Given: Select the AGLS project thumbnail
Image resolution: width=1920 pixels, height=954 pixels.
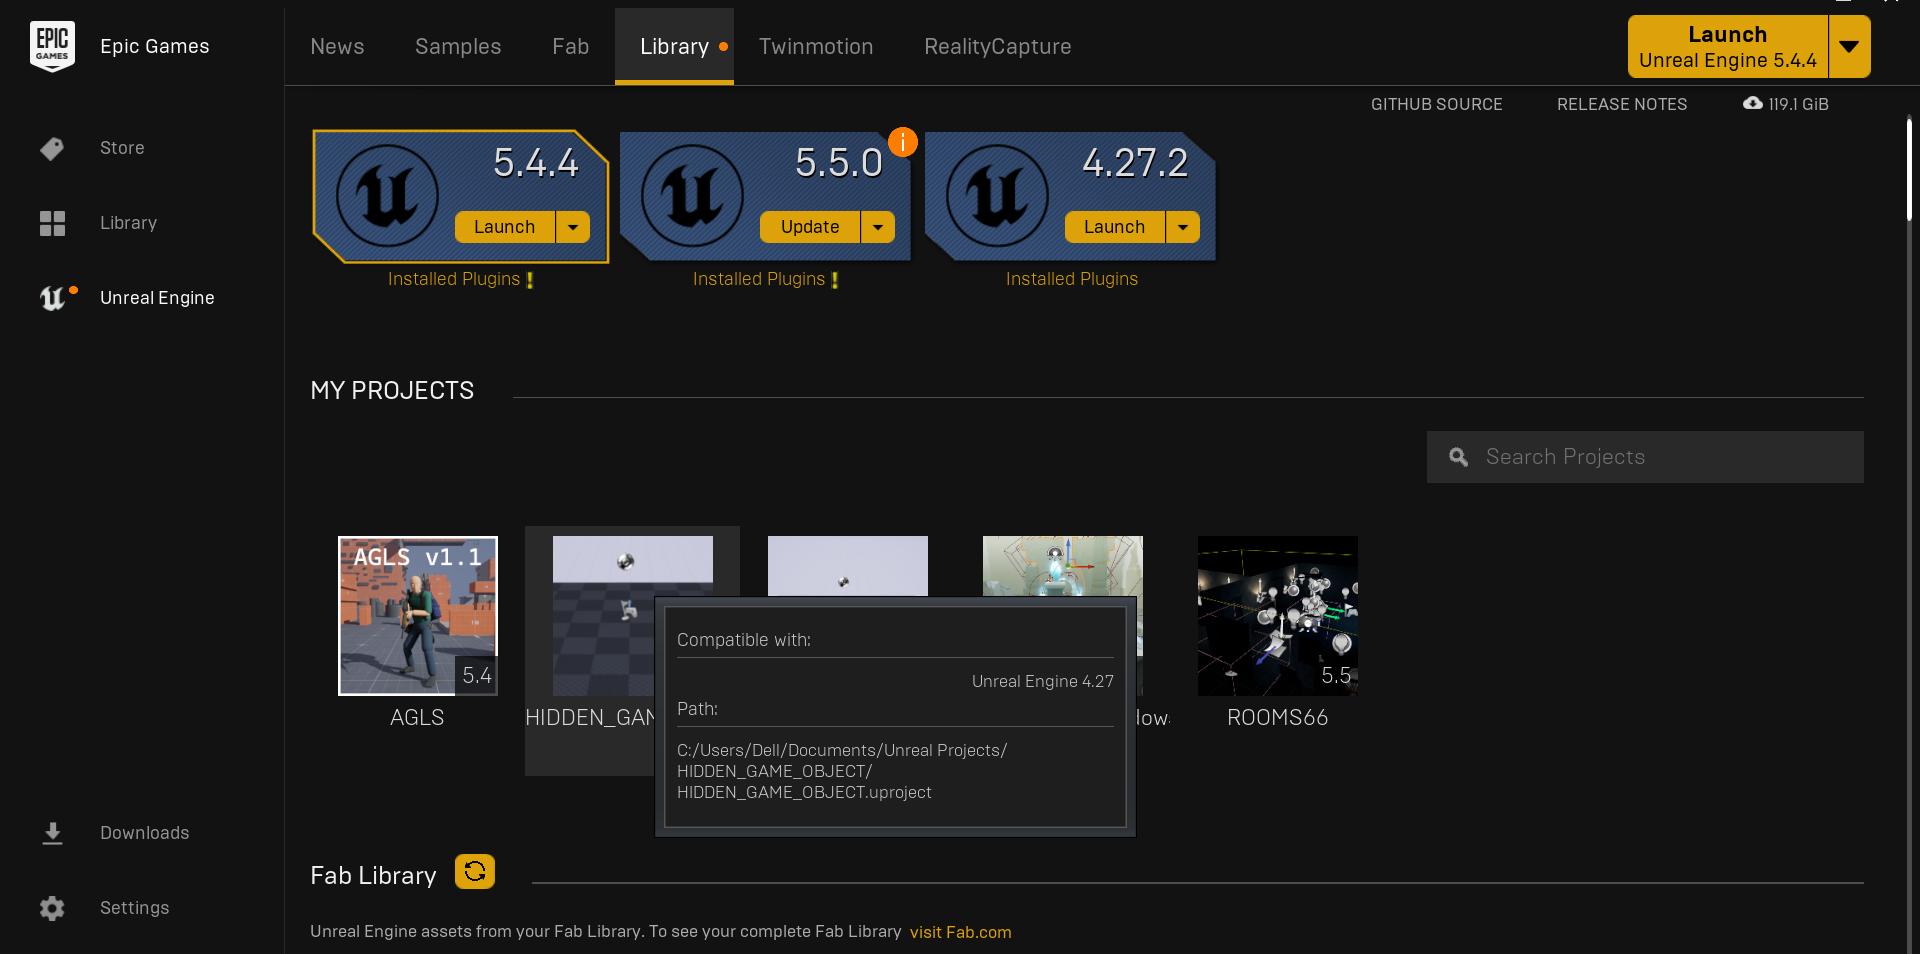Looking at the screenshot, I should click(418, 616).
